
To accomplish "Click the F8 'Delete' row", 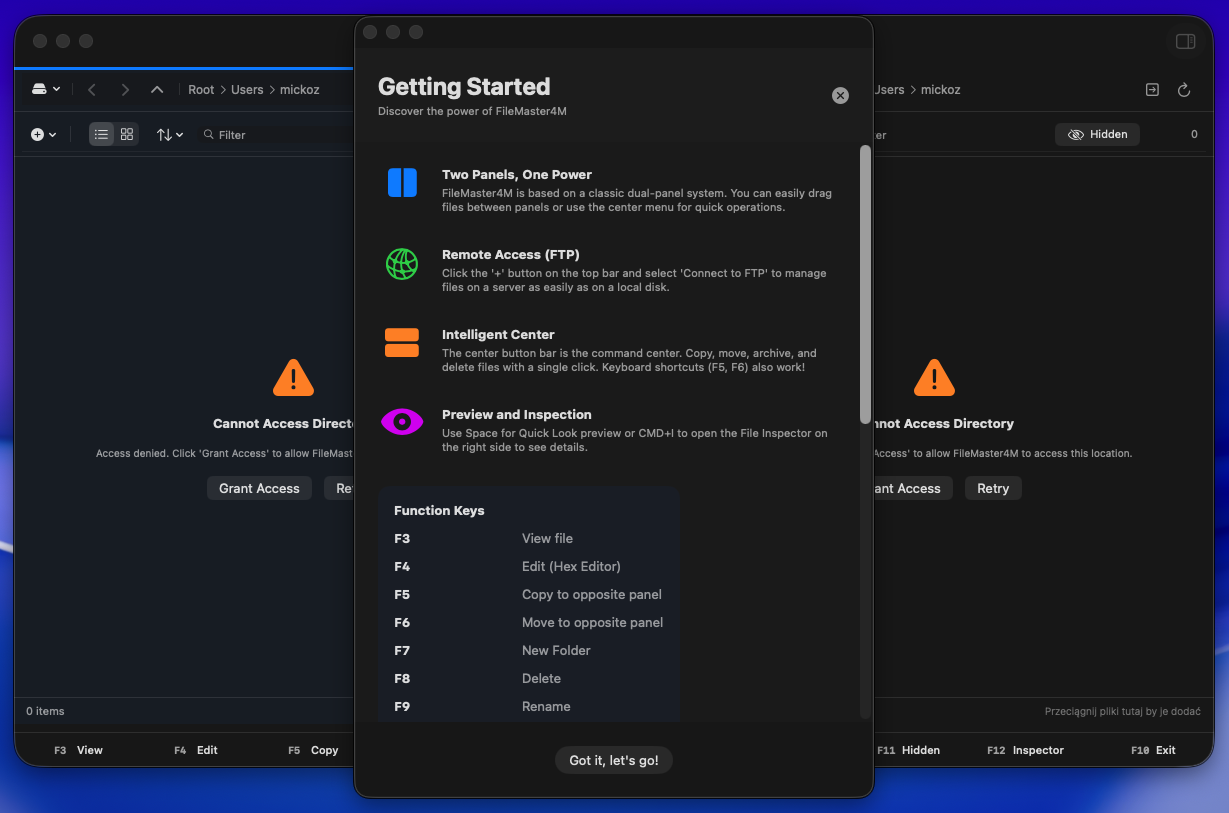I will (529, 678).
